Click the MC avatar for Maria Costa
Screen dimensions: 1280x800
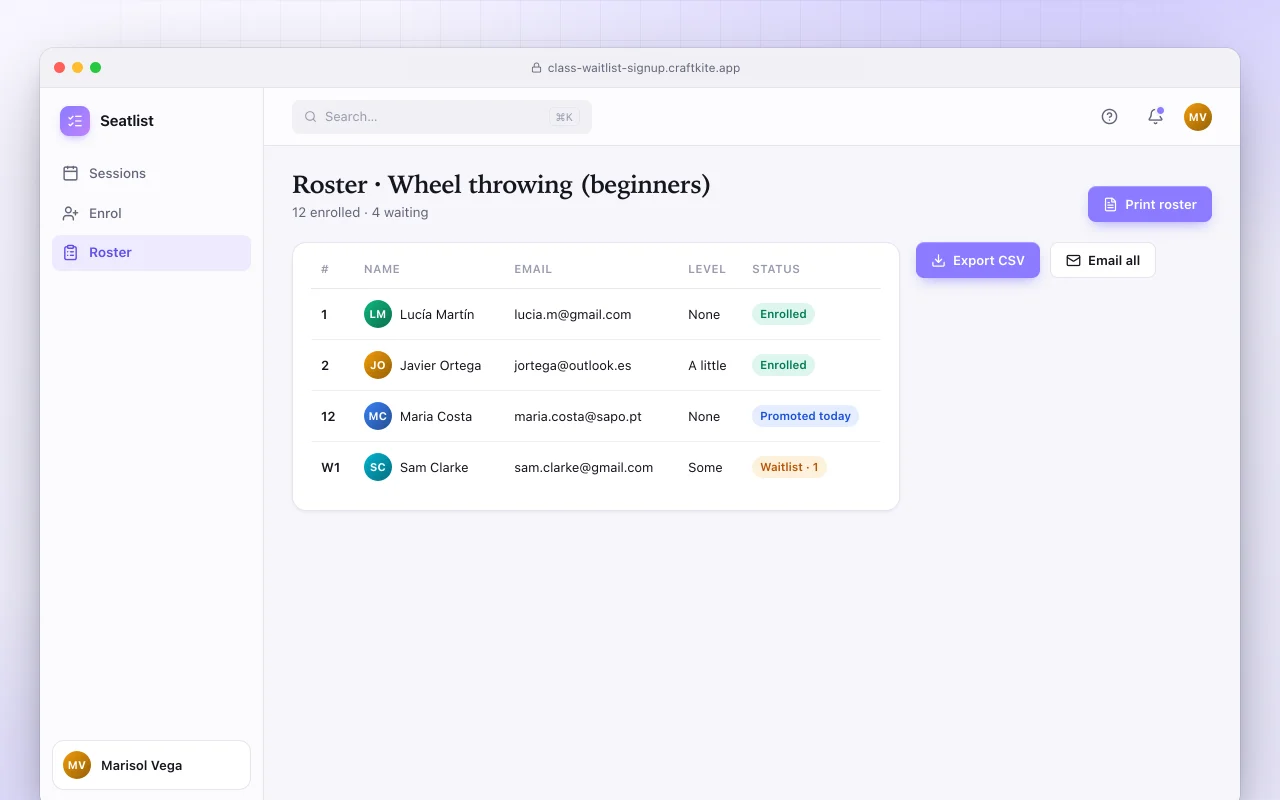tap(378, 416)
